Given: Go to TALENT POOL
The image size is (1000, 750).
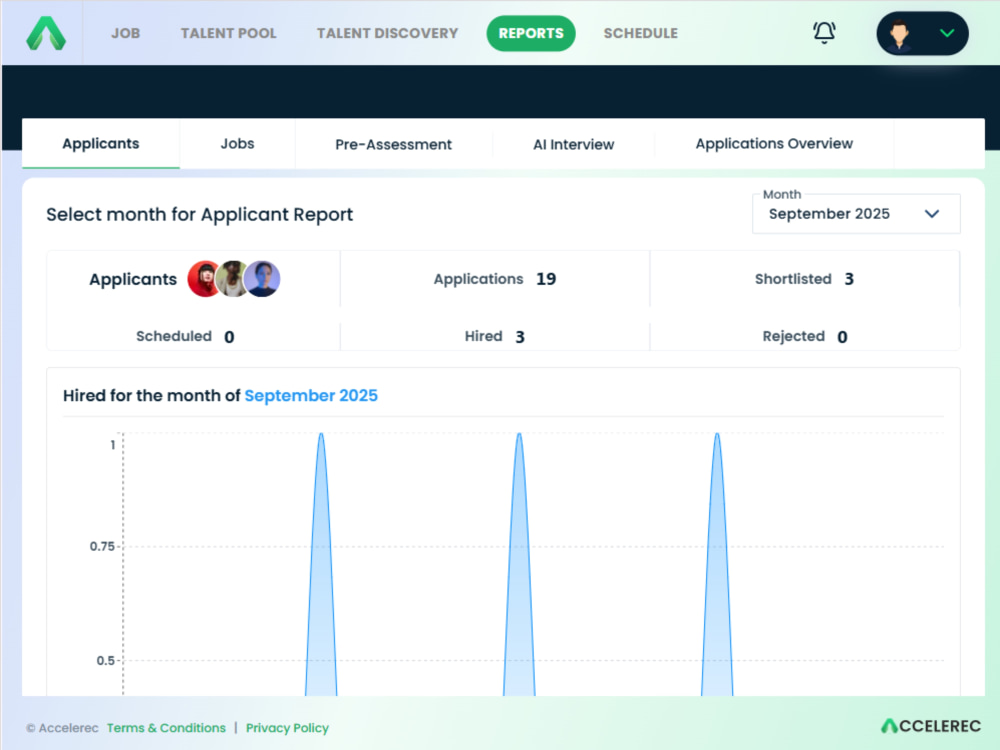Looking at the screenshot, I should click(x=228, y=33).
